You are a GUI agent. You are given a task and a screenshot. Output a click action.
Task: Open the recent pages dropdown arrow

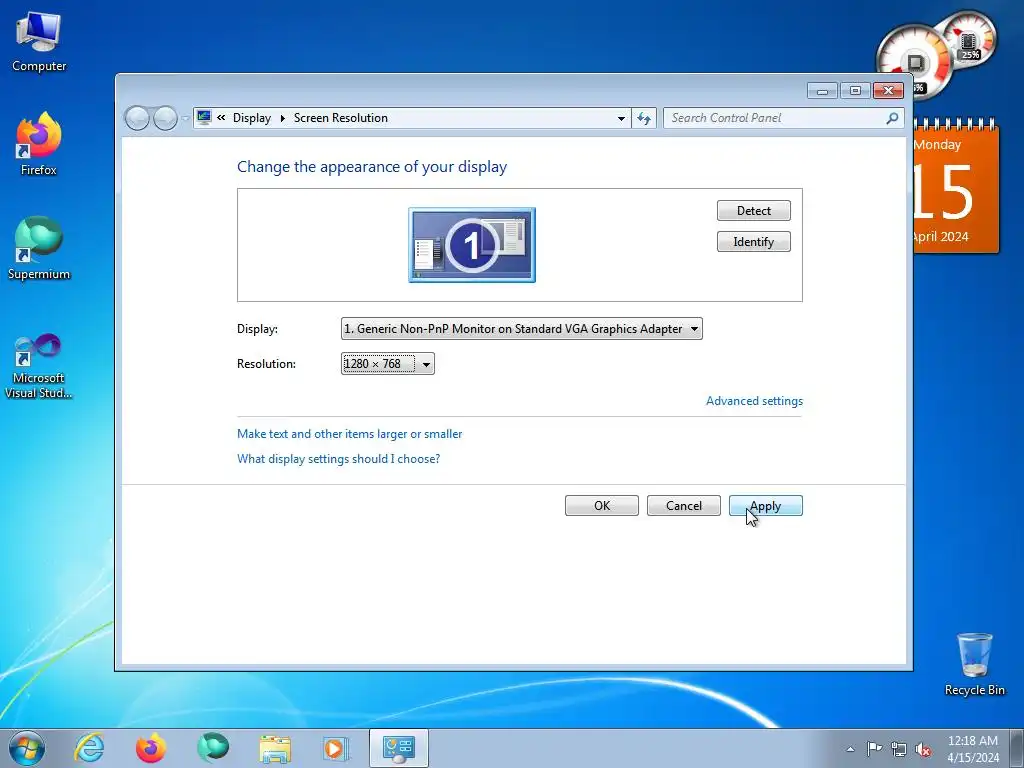[x=185, y=119]
